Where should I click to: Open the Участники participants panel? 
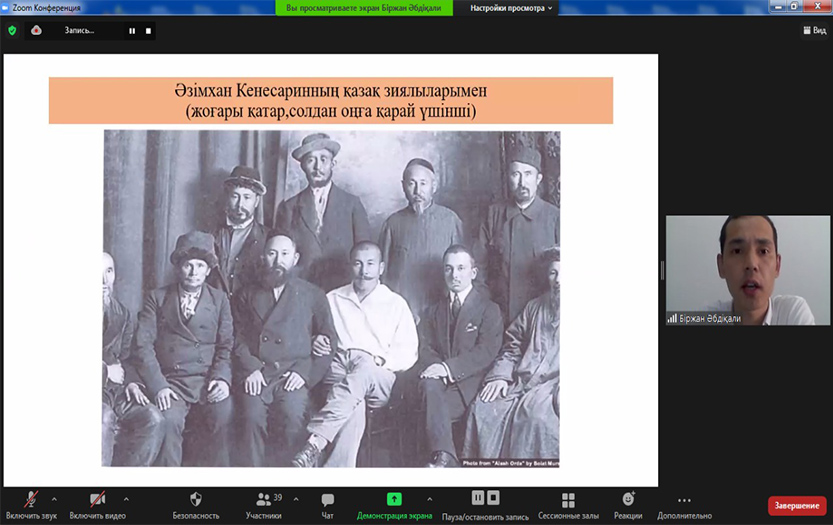pos(263,500)
